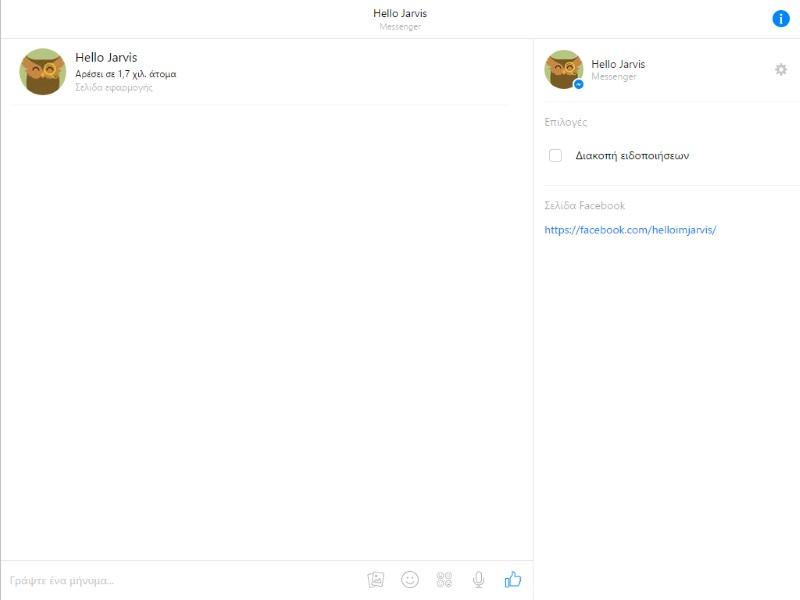Click the blue info icon in header
This screenshot has width=800, height=600.
(x=781, y=19)
